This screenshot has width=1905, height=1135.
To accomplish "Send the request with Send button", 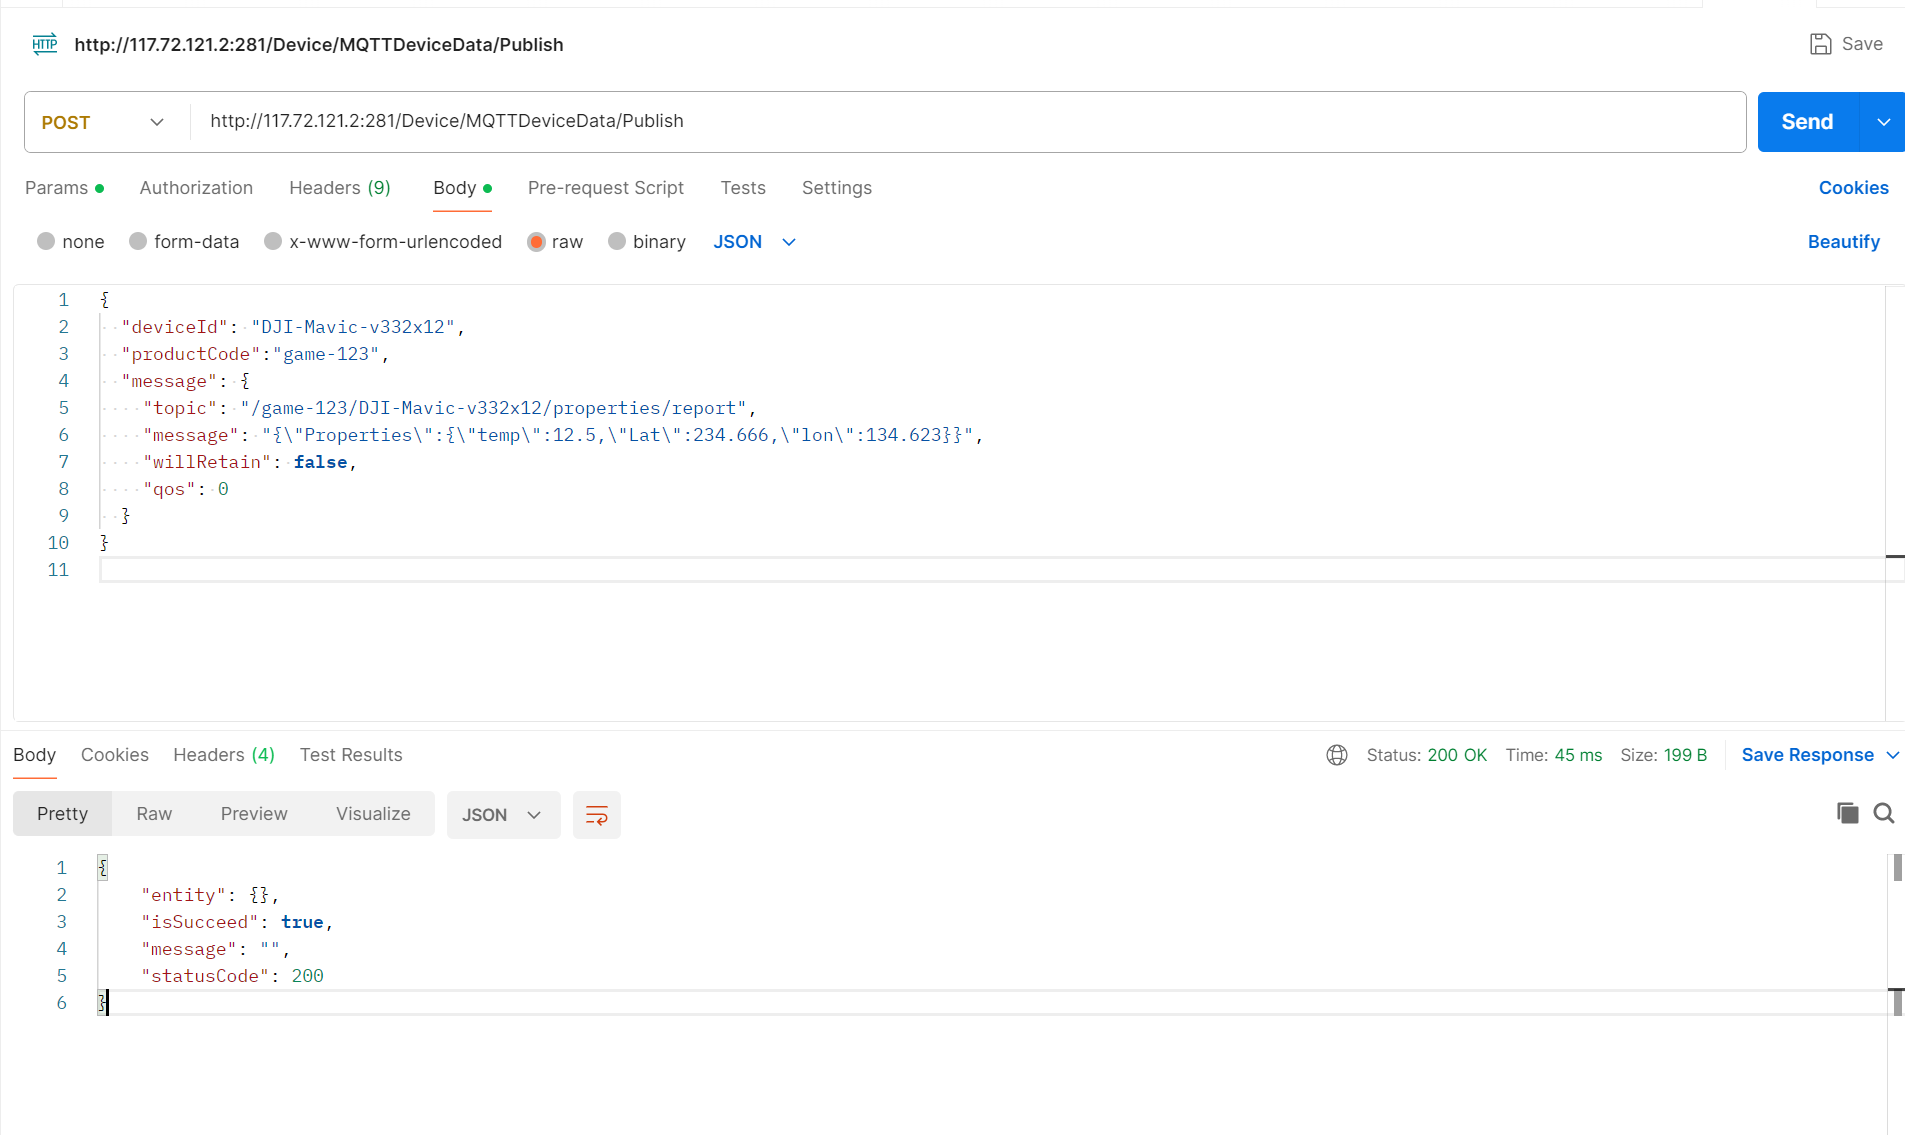I will point(1807,122).
